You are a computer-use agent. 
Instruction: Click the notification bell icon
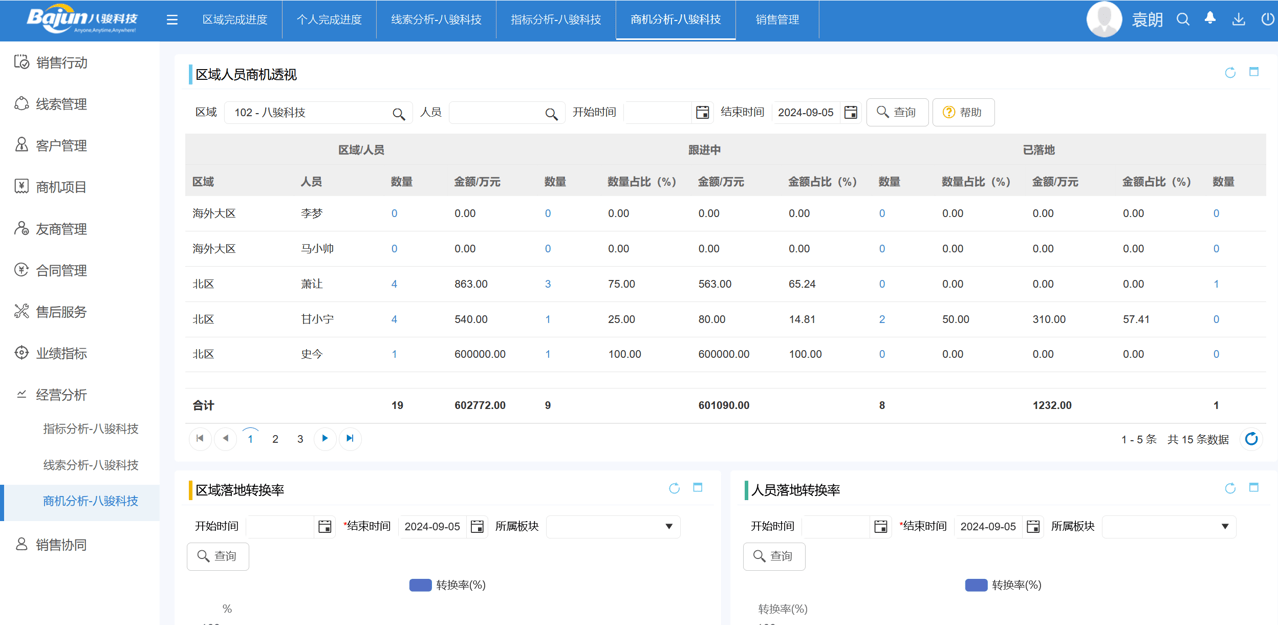coord(1210,19)
